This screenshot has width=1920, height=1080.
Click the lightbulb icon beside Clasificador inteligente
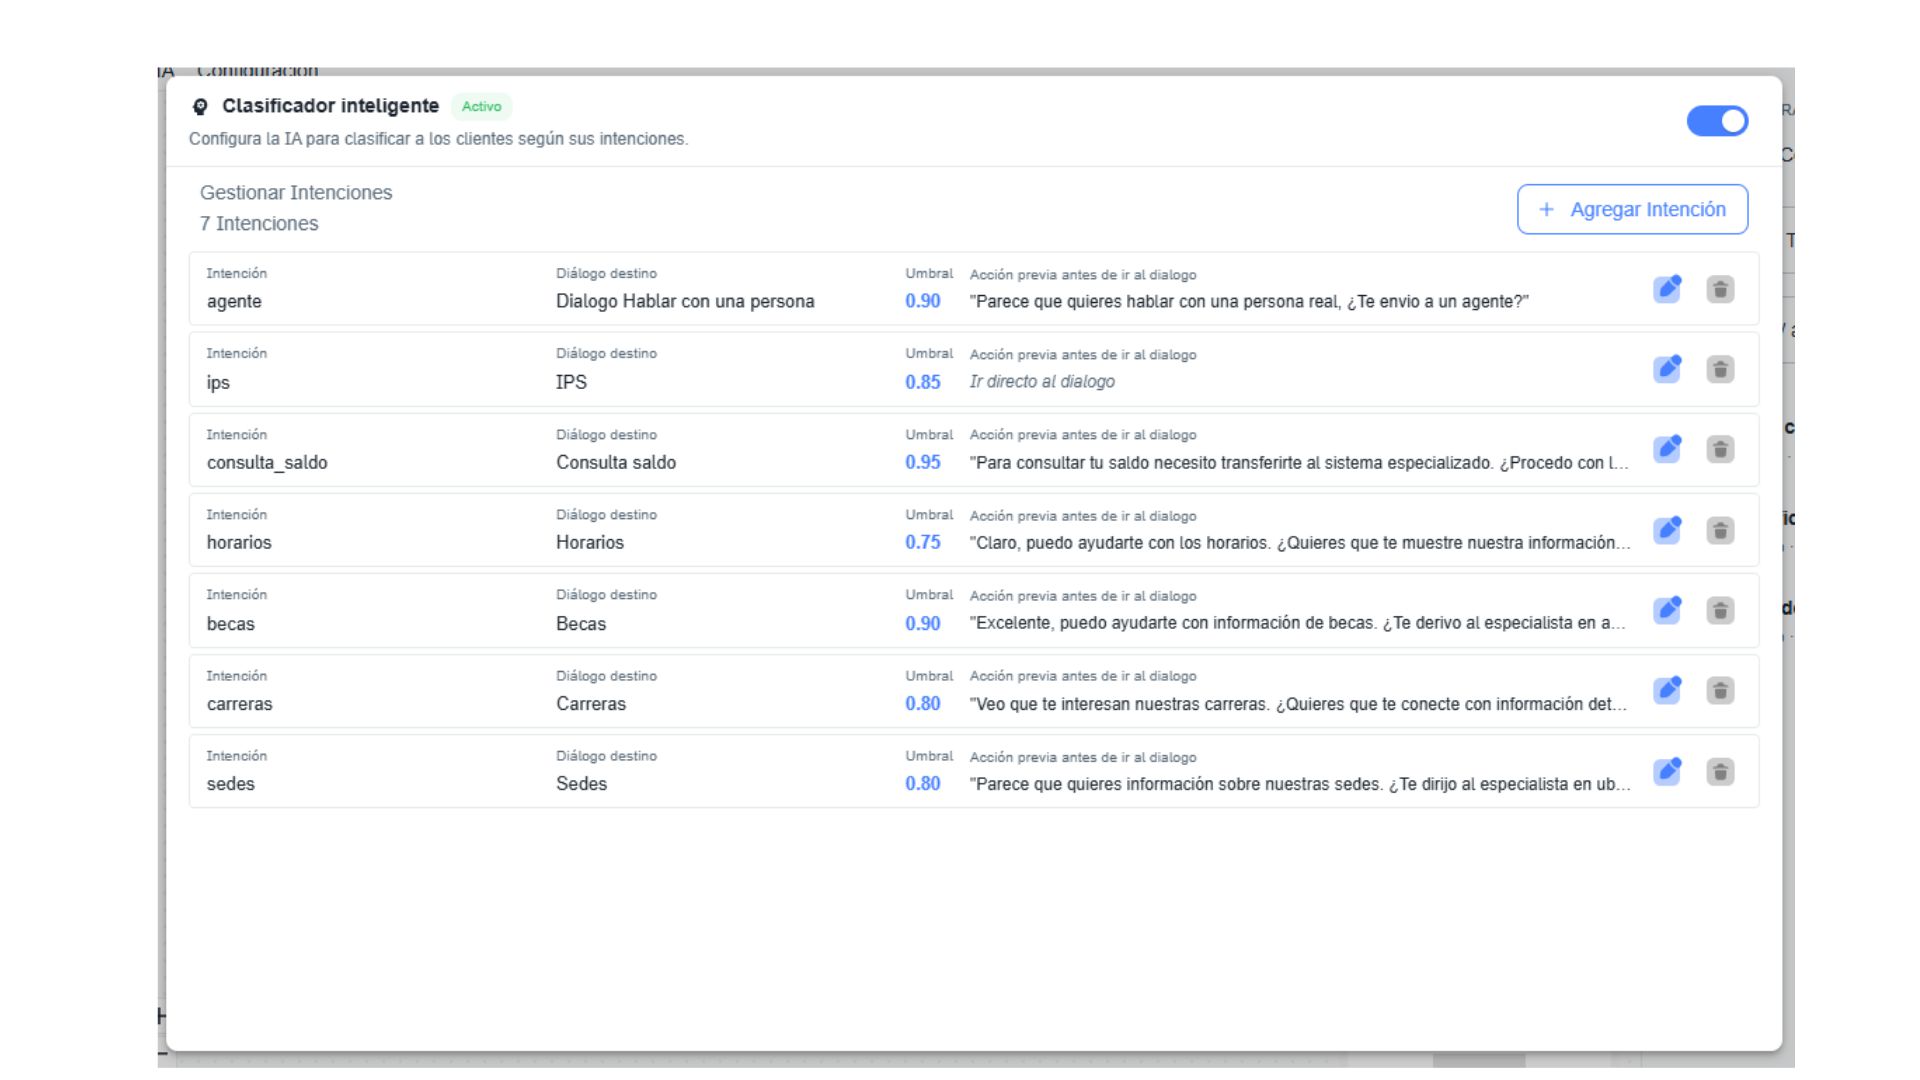point(200,107)
